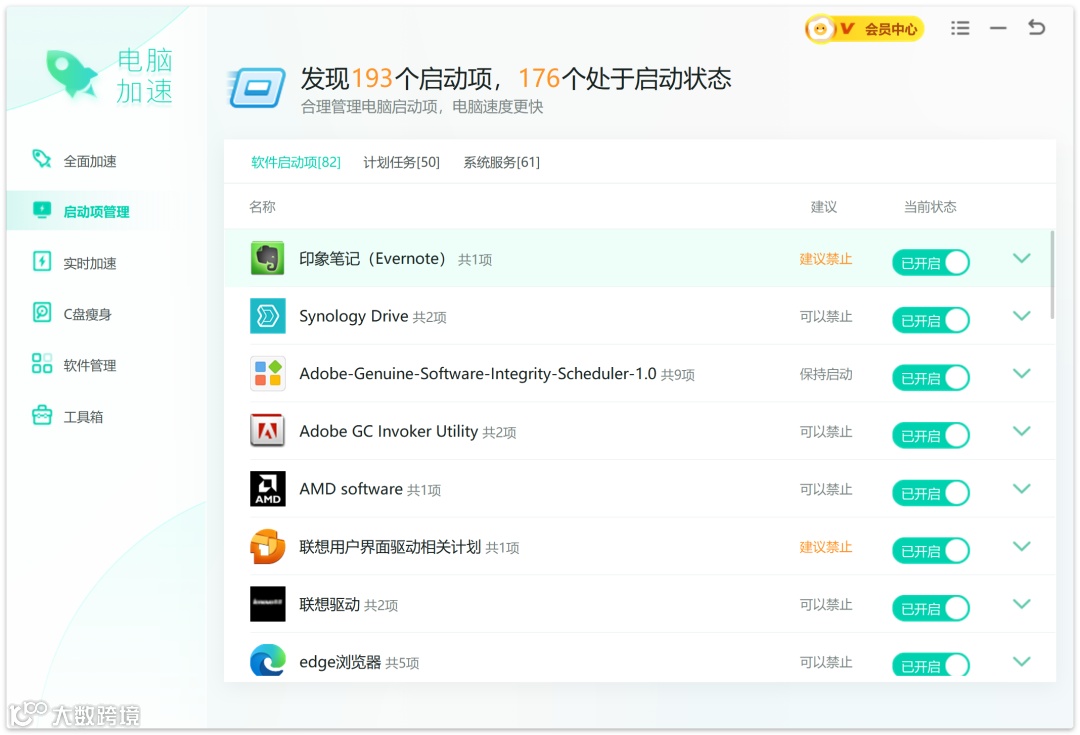The width and height of the screenshot is (1080, 735).
Task: Click the AMD software name text
Action: click(351, 489)
